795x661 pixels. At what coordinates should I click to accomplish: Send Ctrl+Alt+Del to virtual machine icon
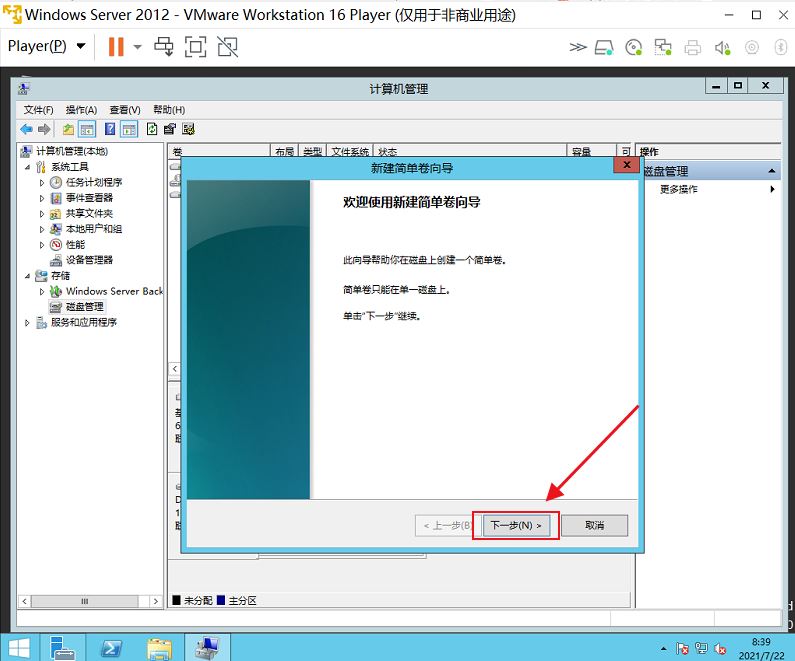click(x=164, y=47)
